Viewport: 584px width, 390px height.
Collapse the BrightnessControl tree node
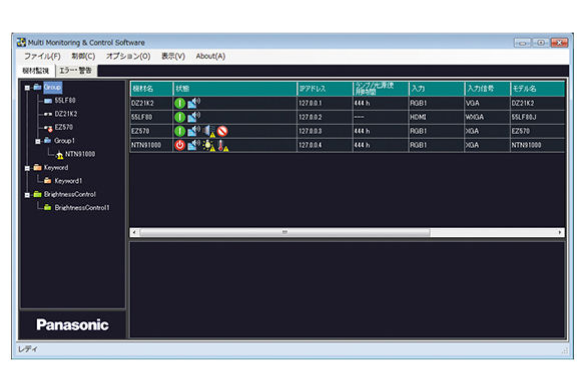[x=27, y=195]
